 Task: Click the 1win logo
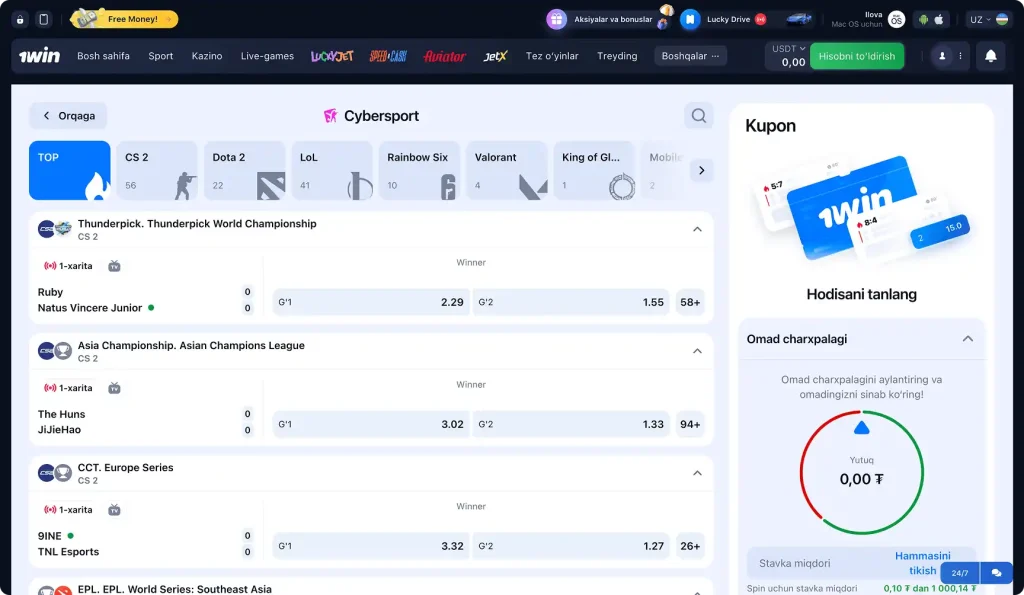[39, 56]
